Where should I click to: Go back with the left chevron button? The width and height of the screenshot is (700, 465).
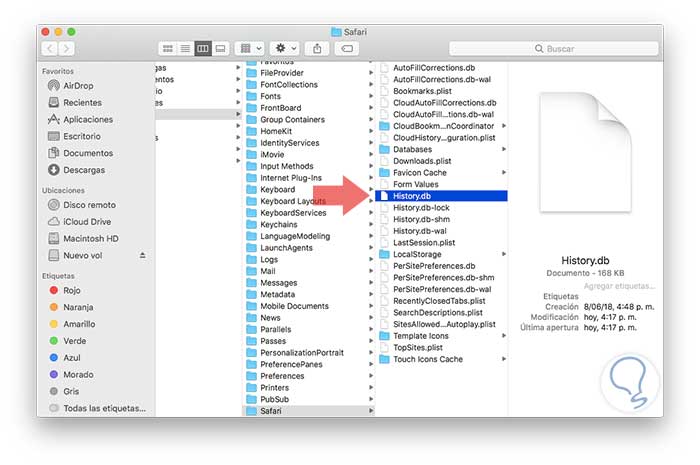click(50, 49)
